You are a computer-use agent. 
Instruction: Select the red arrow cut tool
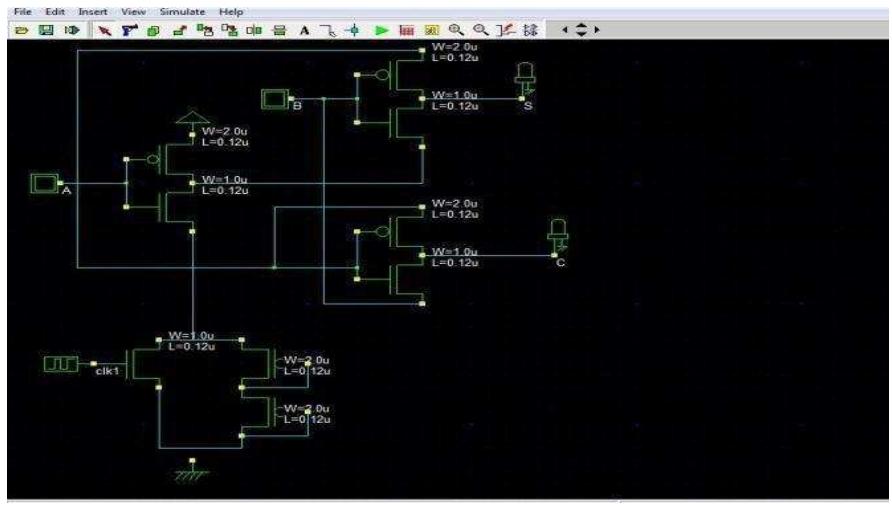104,30
